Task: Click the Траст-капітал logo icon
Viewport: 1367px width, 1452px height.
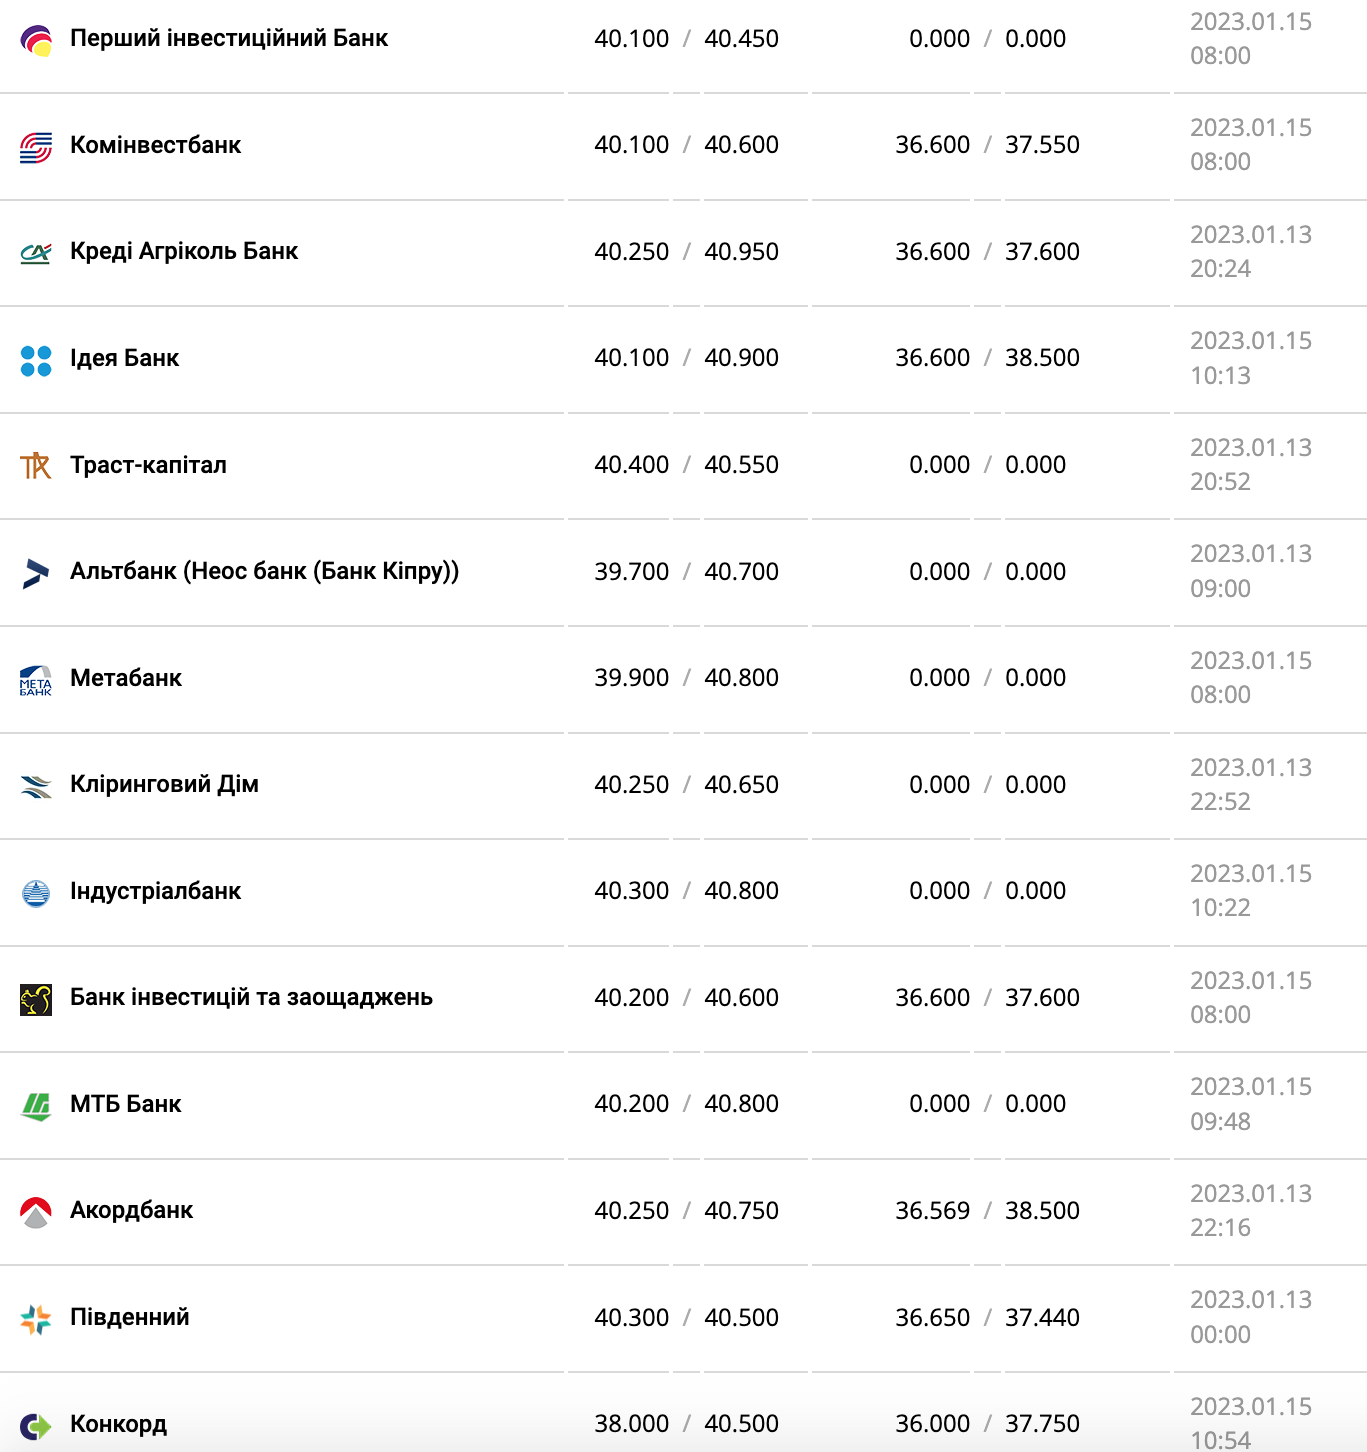Action: (x=36, y=466)
